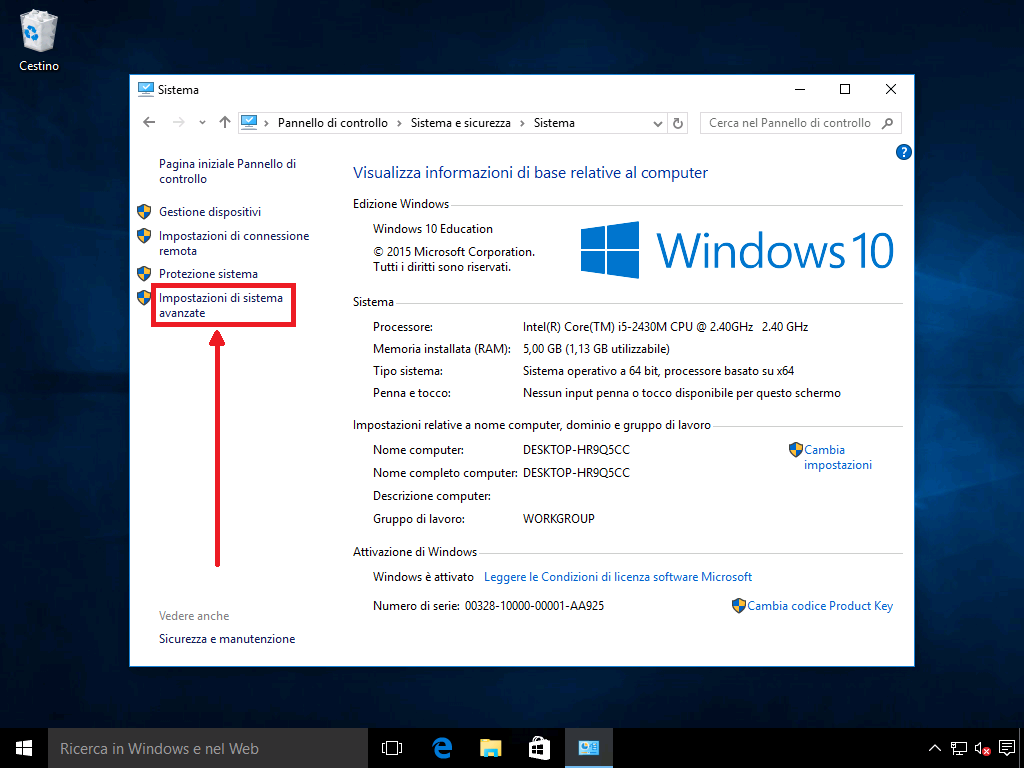Select the computer name beside Nome computer:
The image size is (1024, 768).
pyautogui.click(x=576, y=449)
